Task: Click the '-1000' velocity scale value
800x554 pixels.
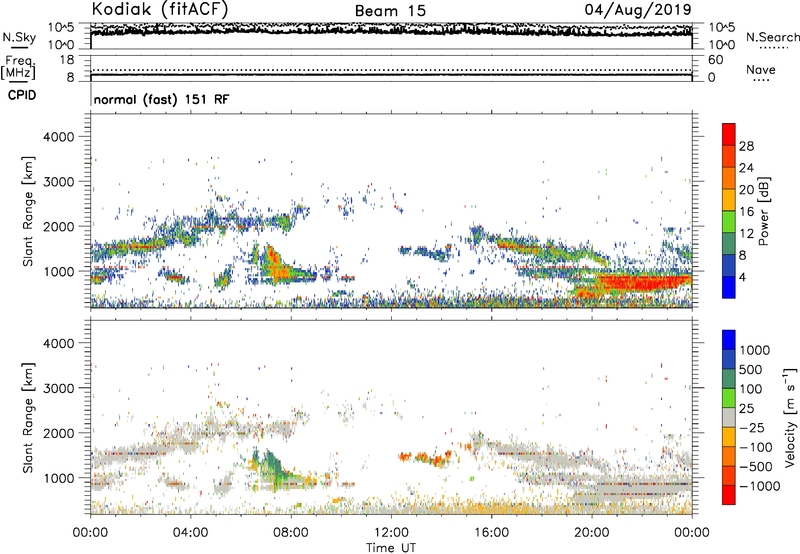Action: coord(759,486)
